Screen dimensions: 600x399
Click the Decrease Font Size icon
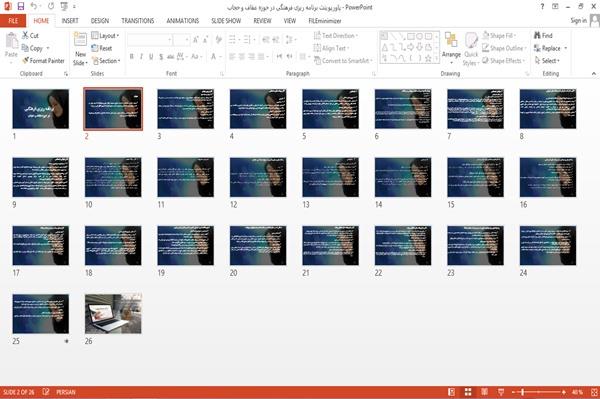click(x=205, y=39)
